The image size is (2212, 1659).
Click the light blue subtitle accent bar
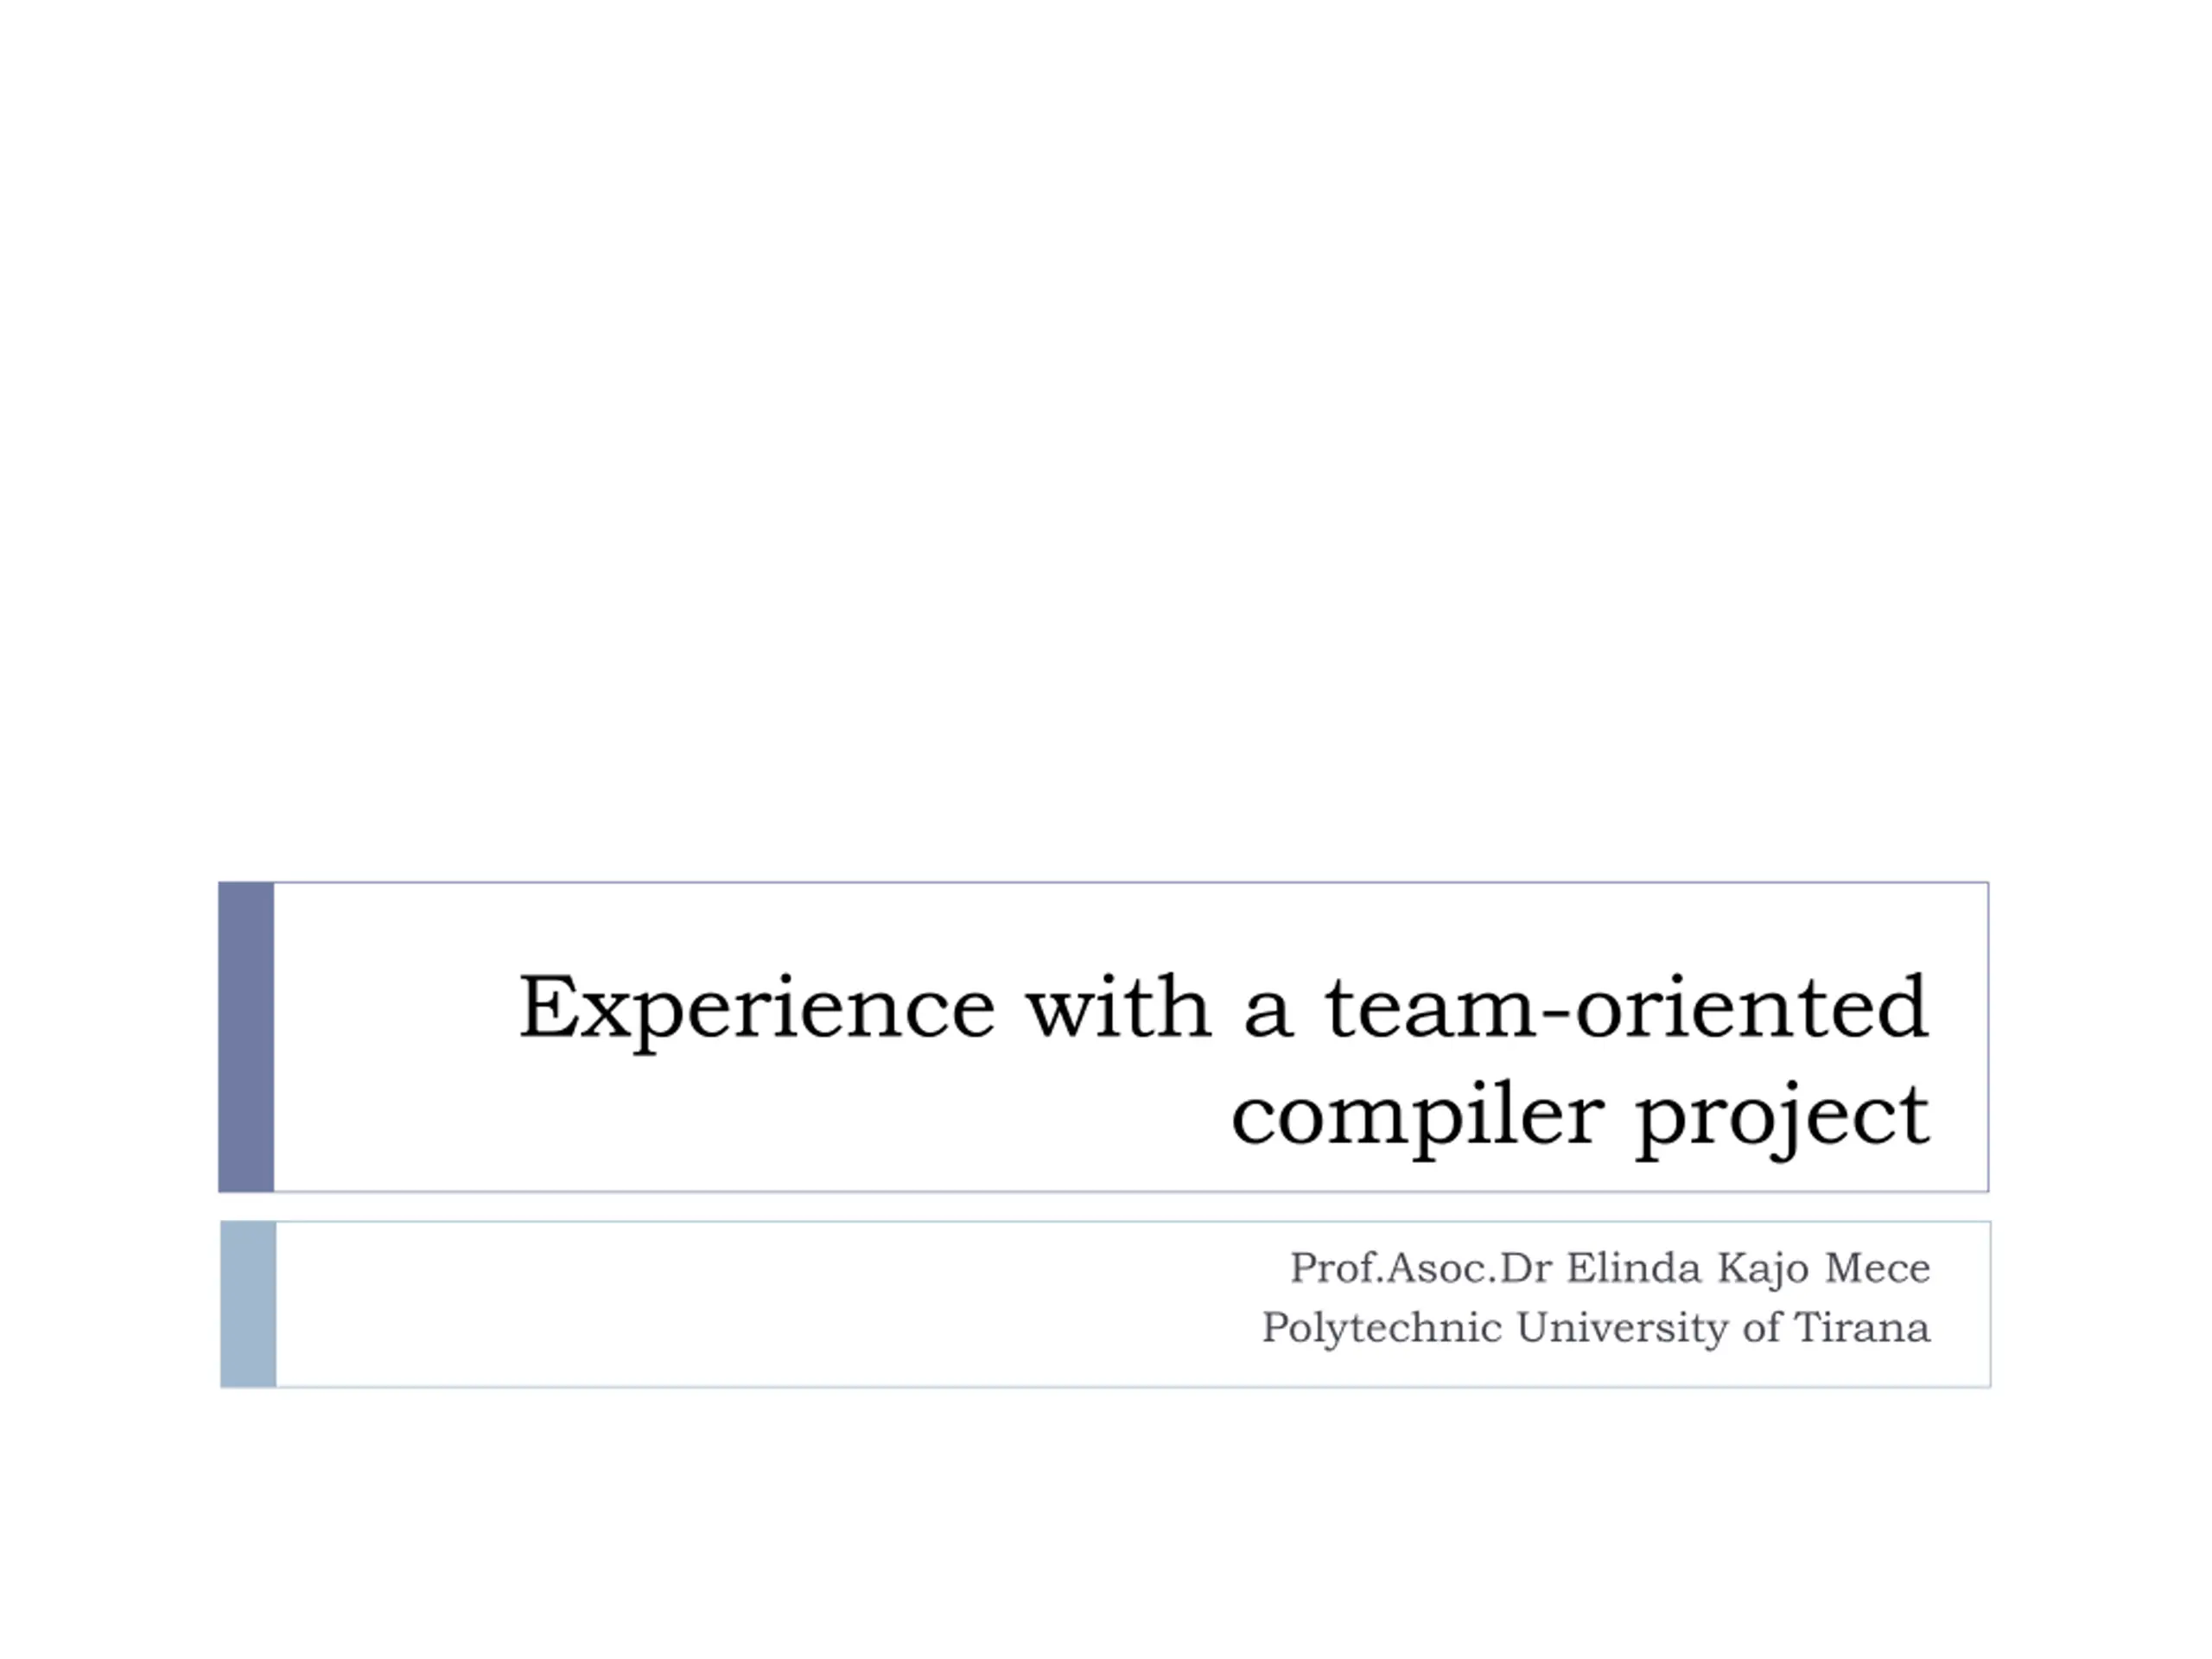pyautogui.click(x=248, y=1304)
